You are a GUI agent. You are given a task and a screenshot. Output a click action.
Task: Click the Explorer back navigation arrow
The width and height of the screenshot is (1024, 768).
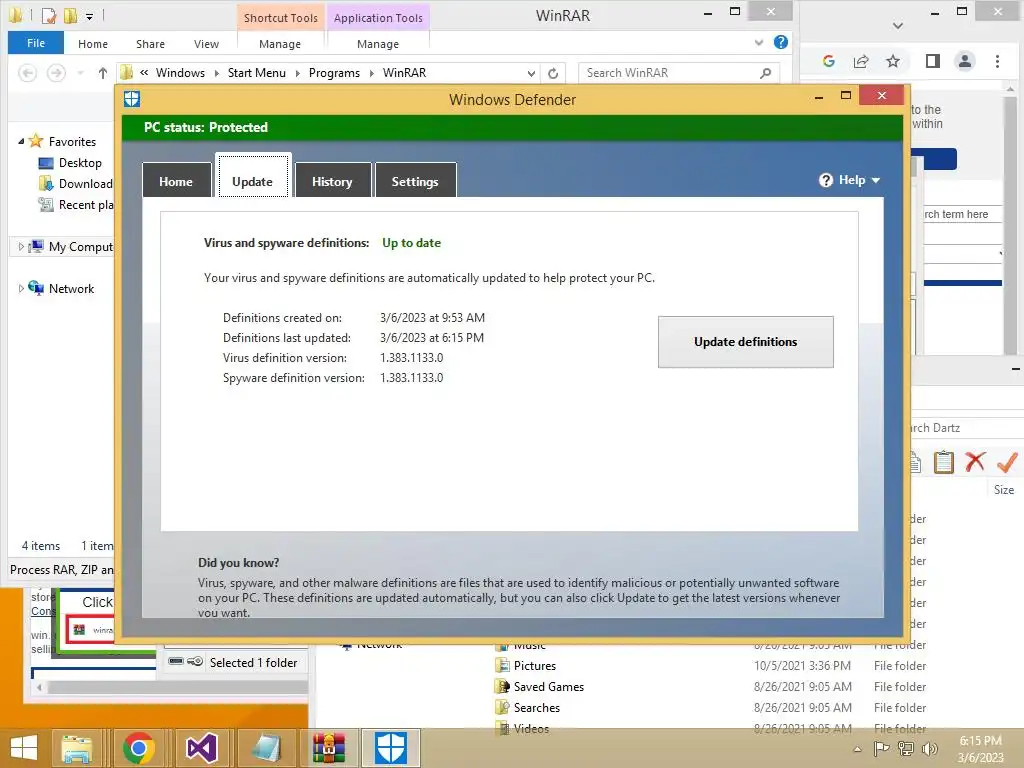(27, 72)
